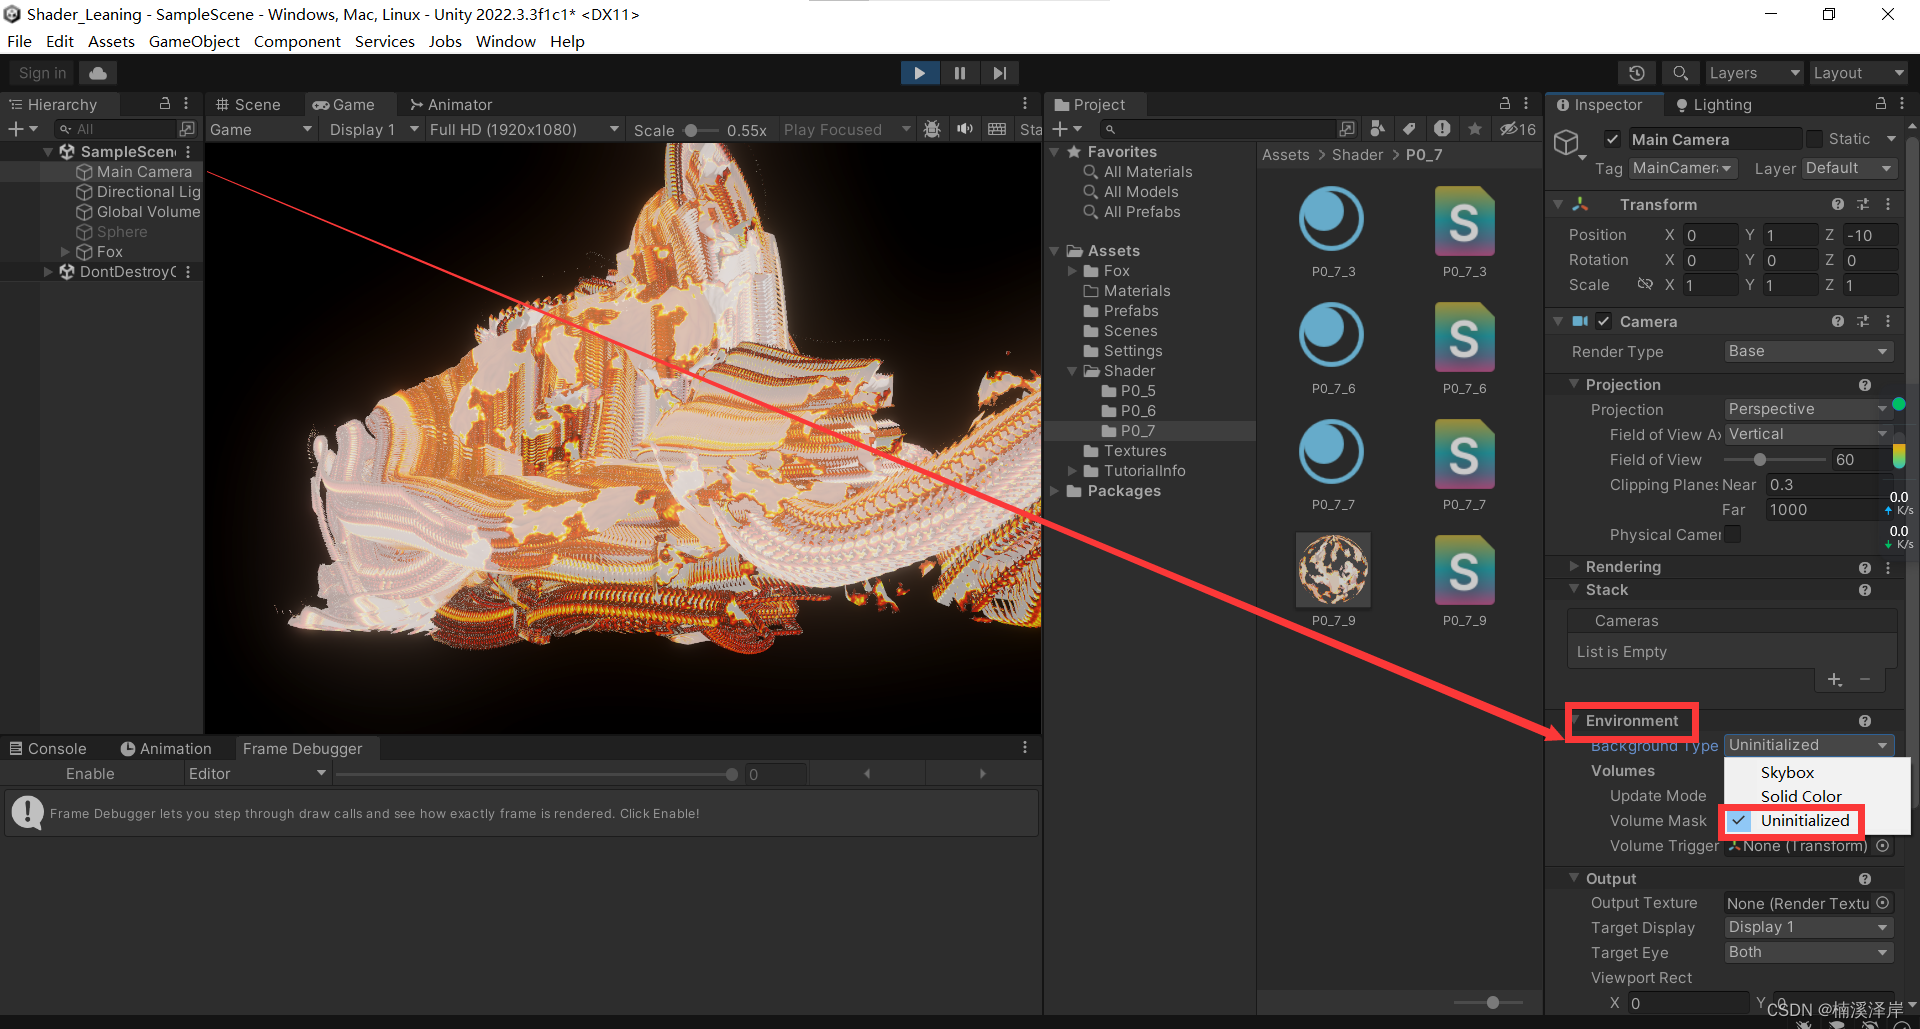The width and height of the screenshot is (1920, 1029).
Task: Click the Game view shortcuts keyboard icon
Action: [x=997, y=129]
